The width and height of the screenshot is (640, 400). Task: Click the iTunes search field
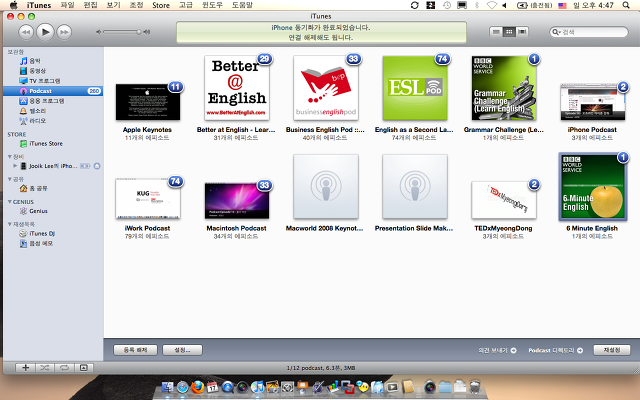589,32
